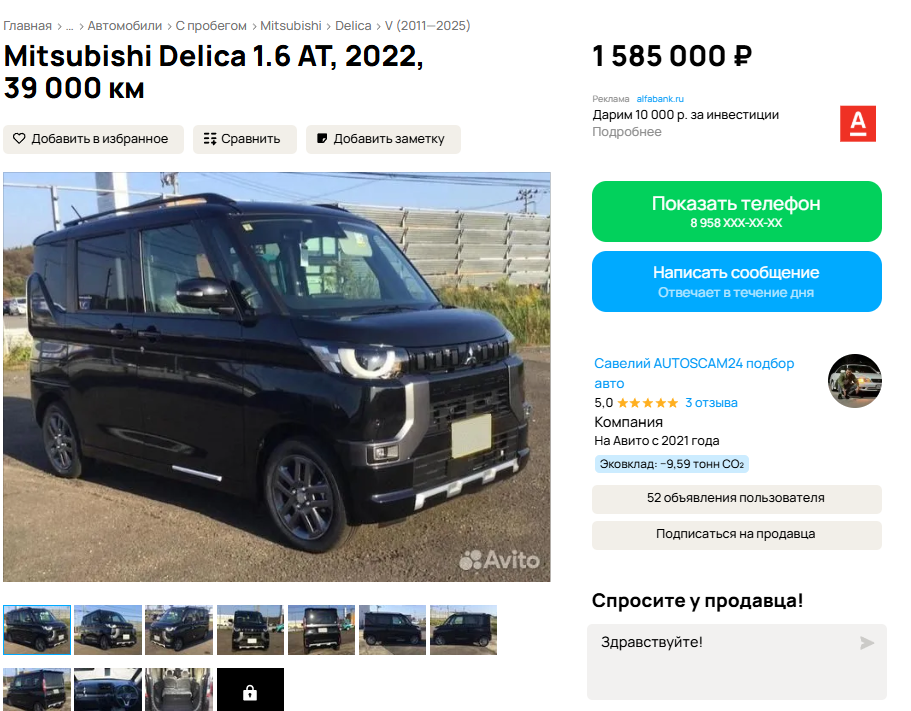Click the Здравствуйте! message input field

click(737, 662)
